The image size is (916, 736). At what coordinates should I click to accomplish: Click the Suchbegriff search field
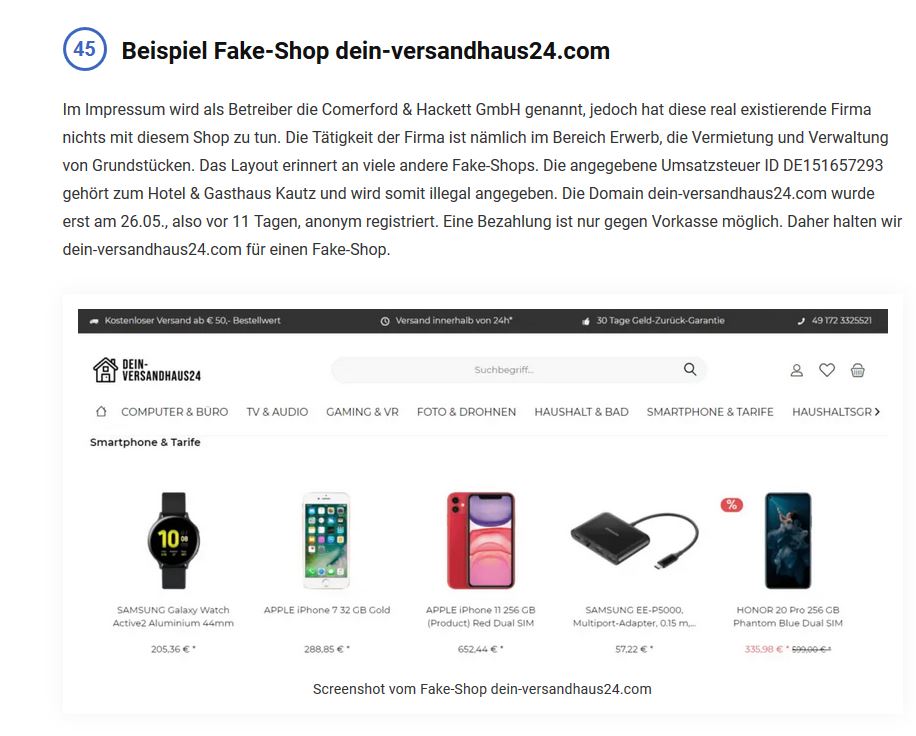[519, 370]
